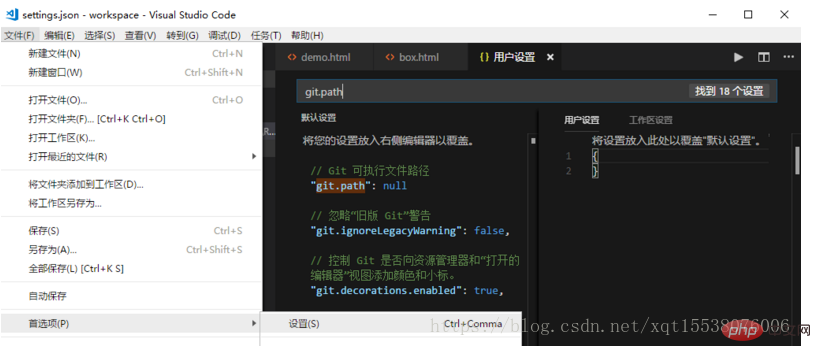
Task: Open the 选择(S) menu
Action: tap(99, 35)
